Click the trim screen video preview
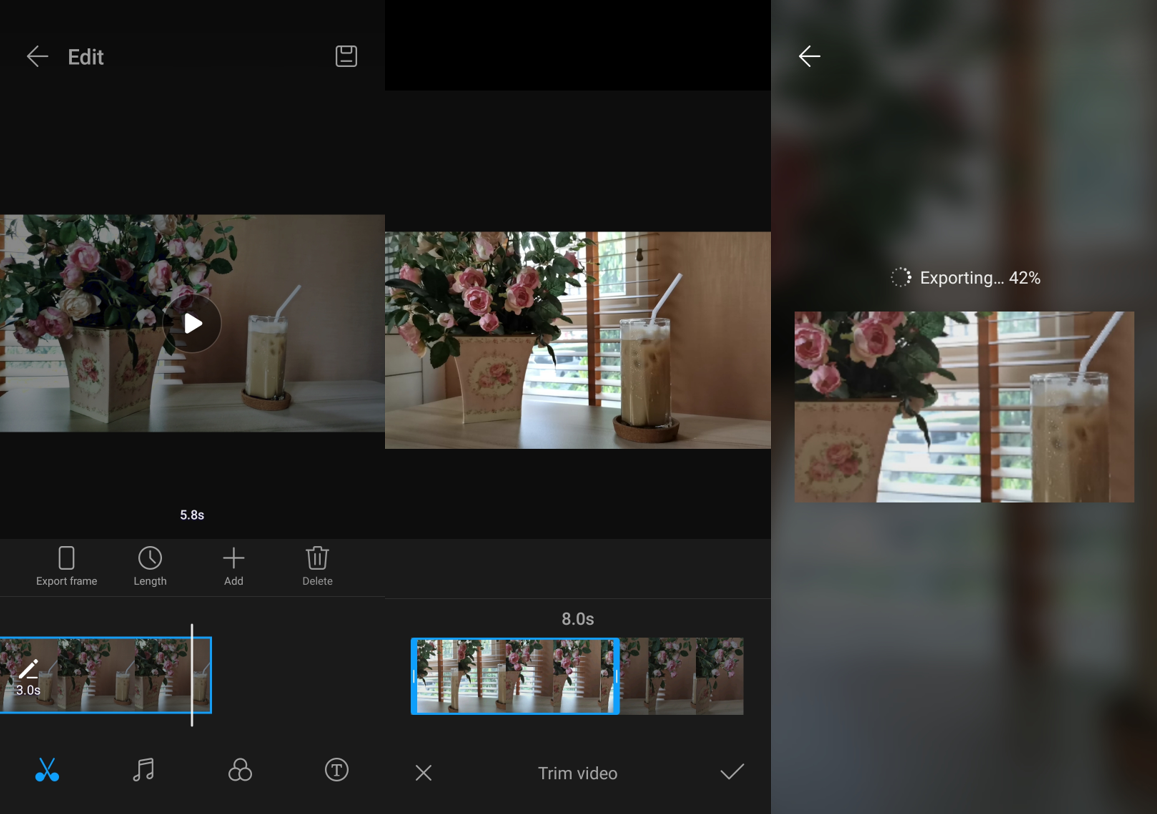1157x814 pixels. pyautogui.click(x=578, y=340)
